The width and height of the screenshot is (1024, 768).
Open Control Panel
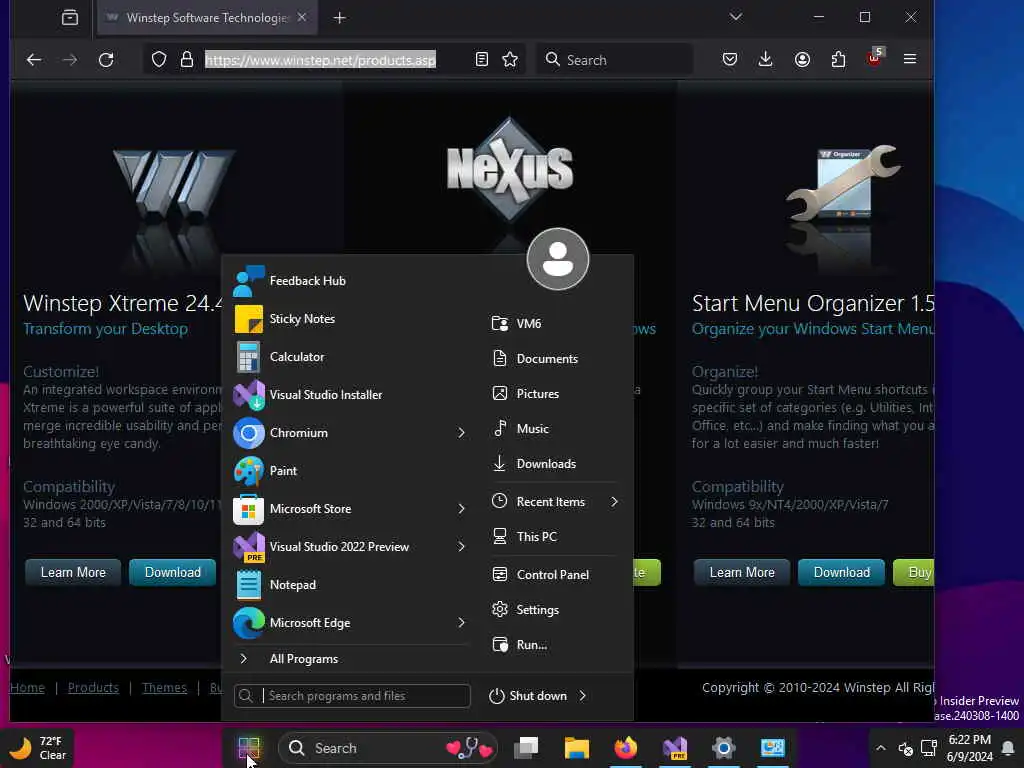554,575
